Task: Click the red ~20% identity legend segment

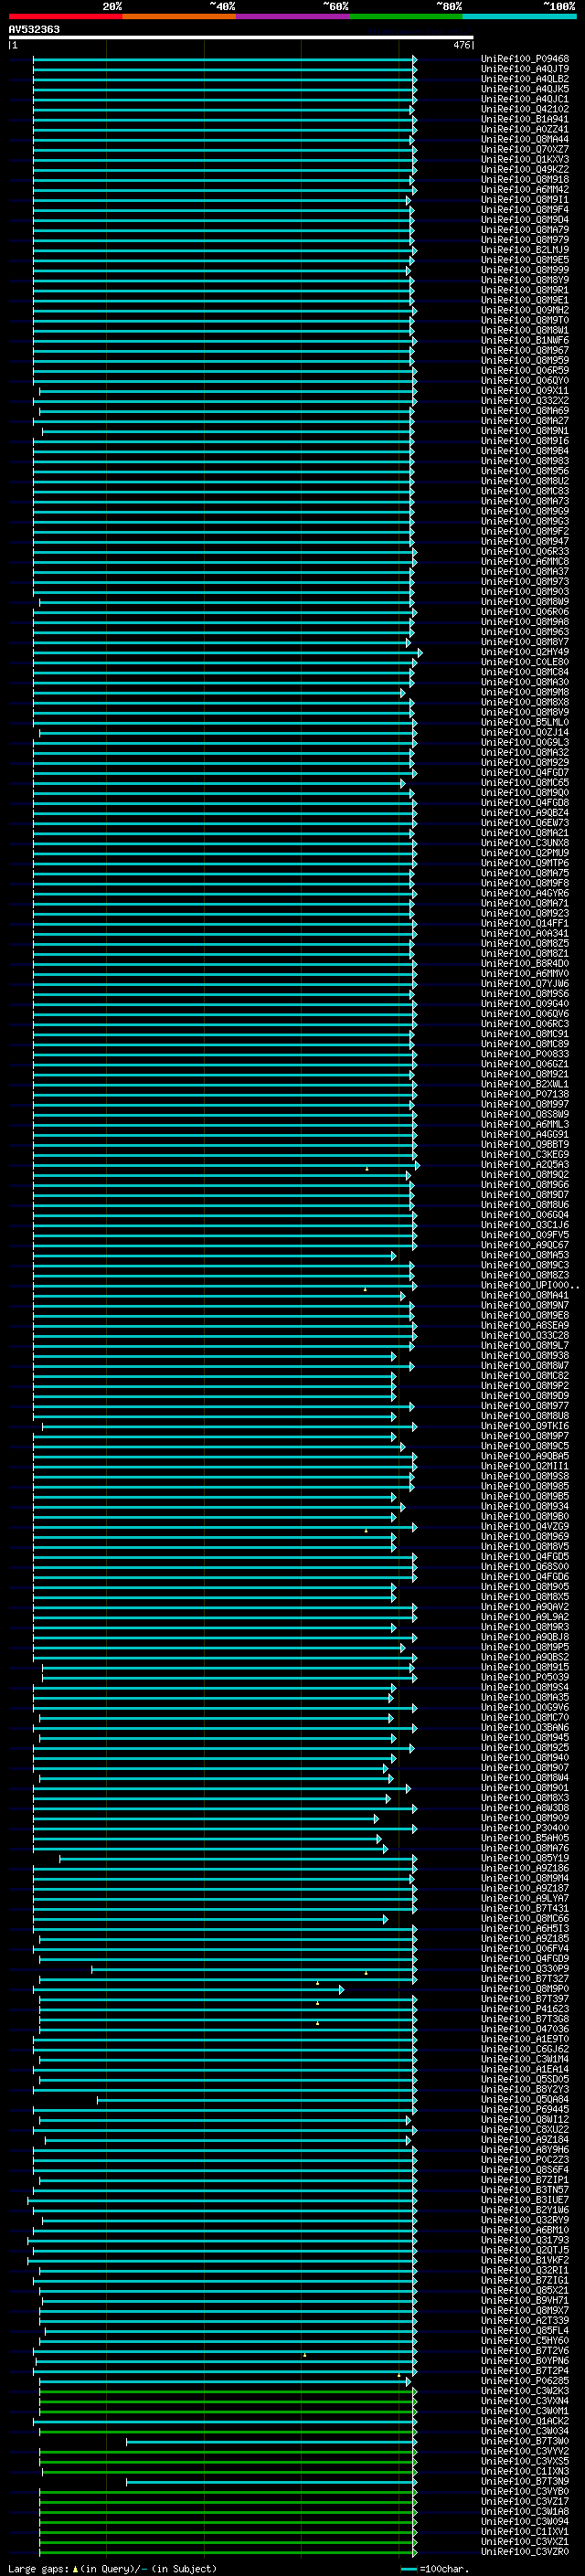Action: point(65,16)
